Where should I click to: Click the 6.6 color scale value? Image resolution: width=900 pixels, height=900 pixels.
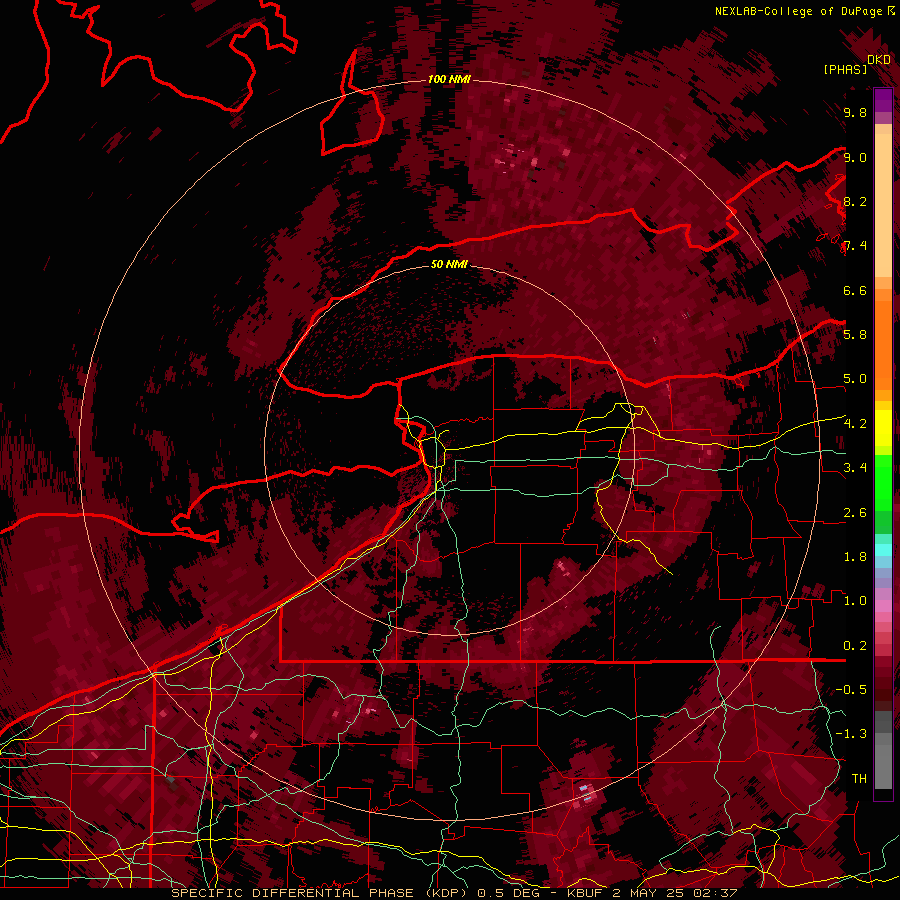[x=855, y=290]
